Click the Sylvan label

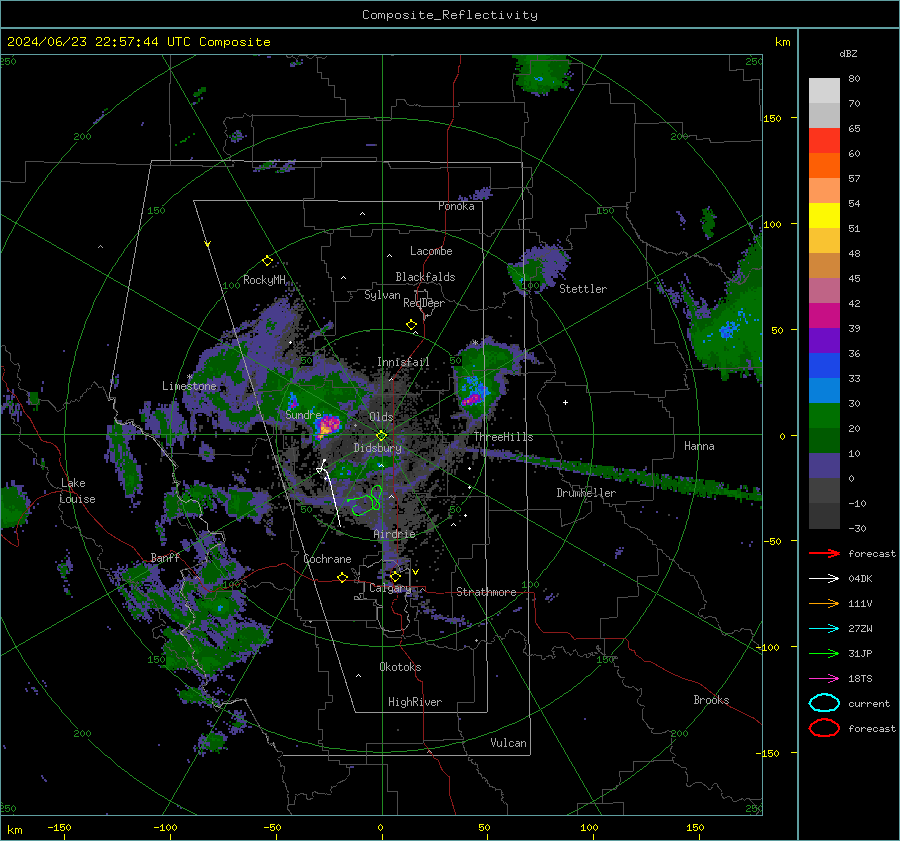pyautogui.click(x=382, y=295)
